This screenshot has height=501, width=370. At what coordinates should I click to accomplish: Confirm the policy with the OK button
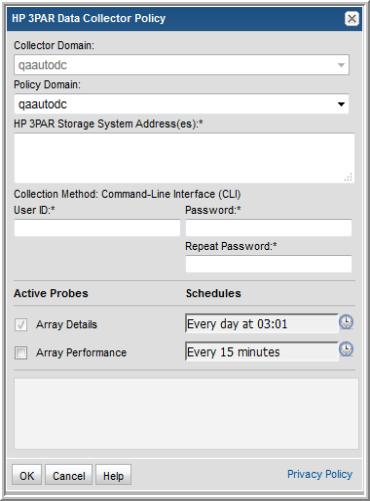pyautogui.click(x=27, y=475)
